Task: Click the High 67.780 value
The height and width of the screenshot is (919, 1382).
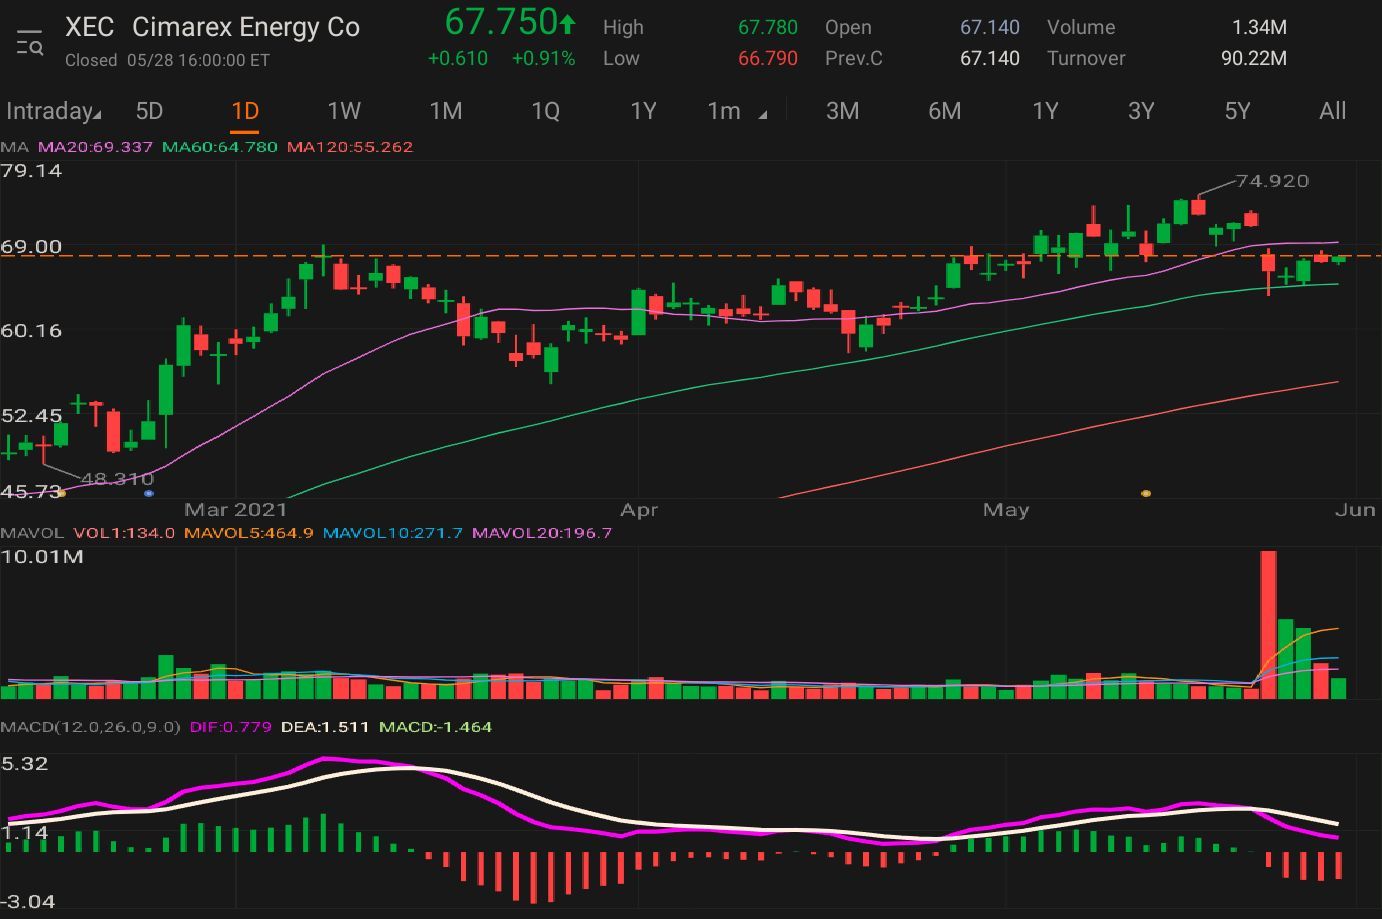Action: click(x=768, y=28)
